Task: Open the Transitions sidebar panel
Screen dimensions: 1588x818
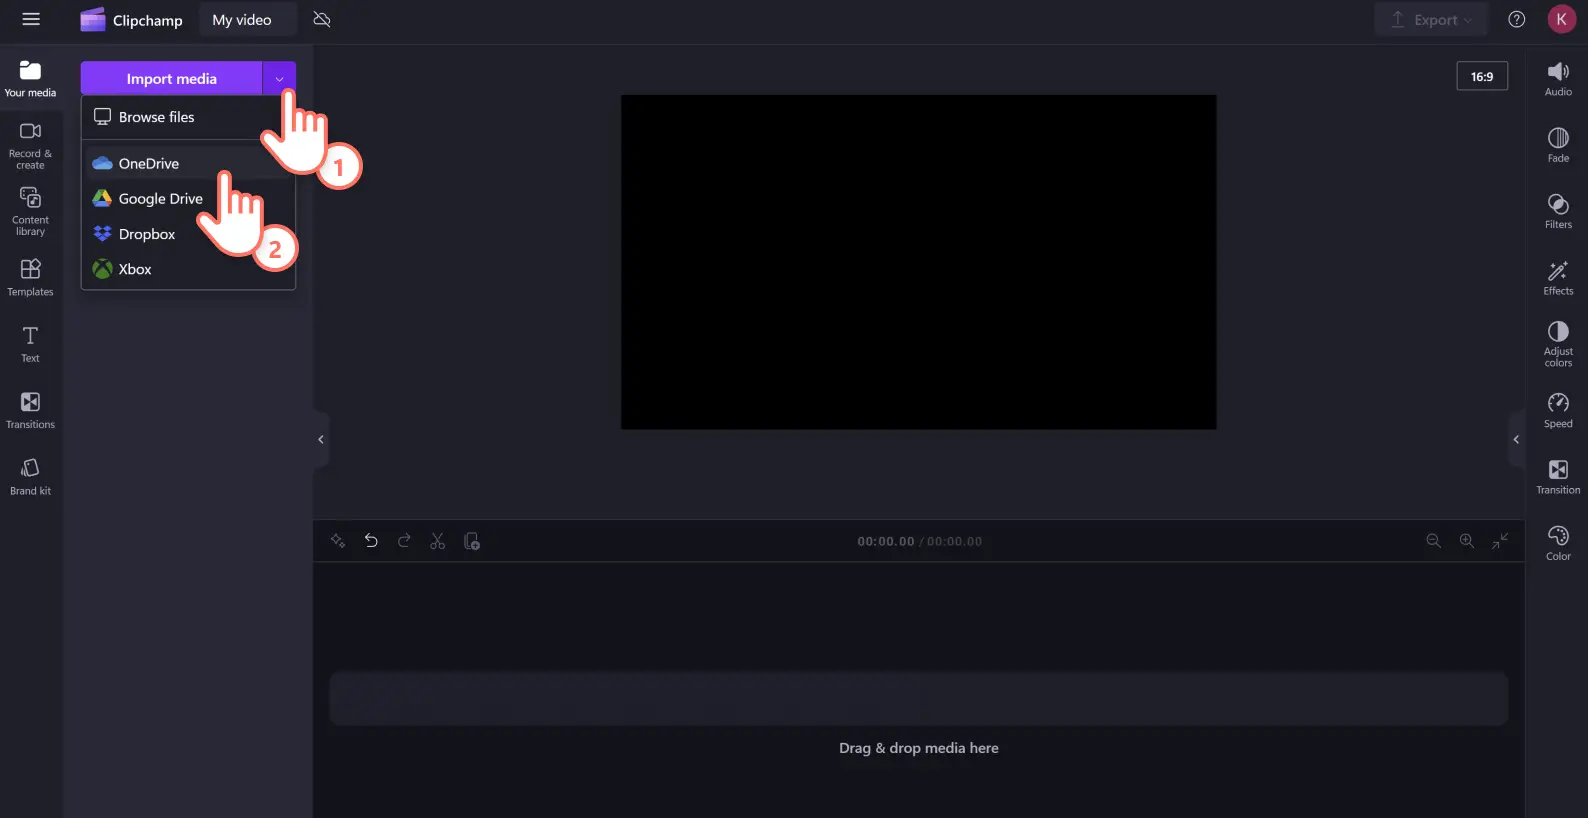Action: [30, 411]
